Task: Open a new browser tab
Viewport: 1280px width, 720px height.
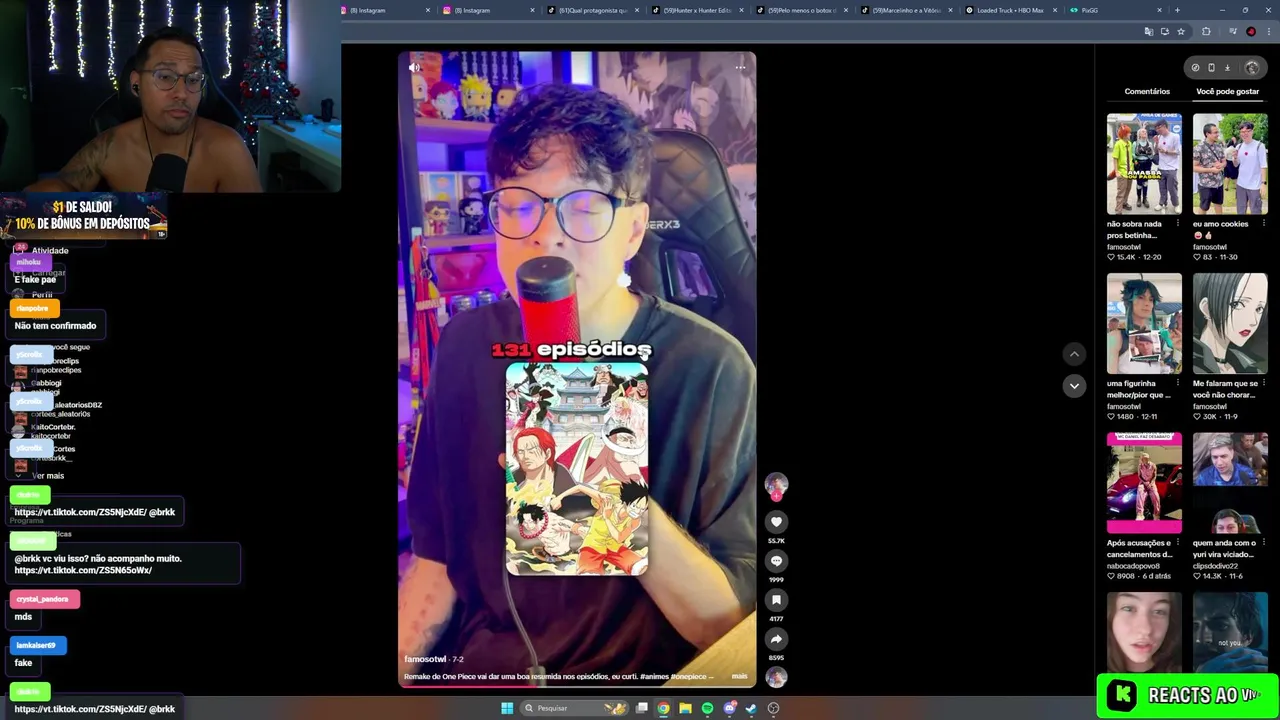Action: (x=1177, y=10)
